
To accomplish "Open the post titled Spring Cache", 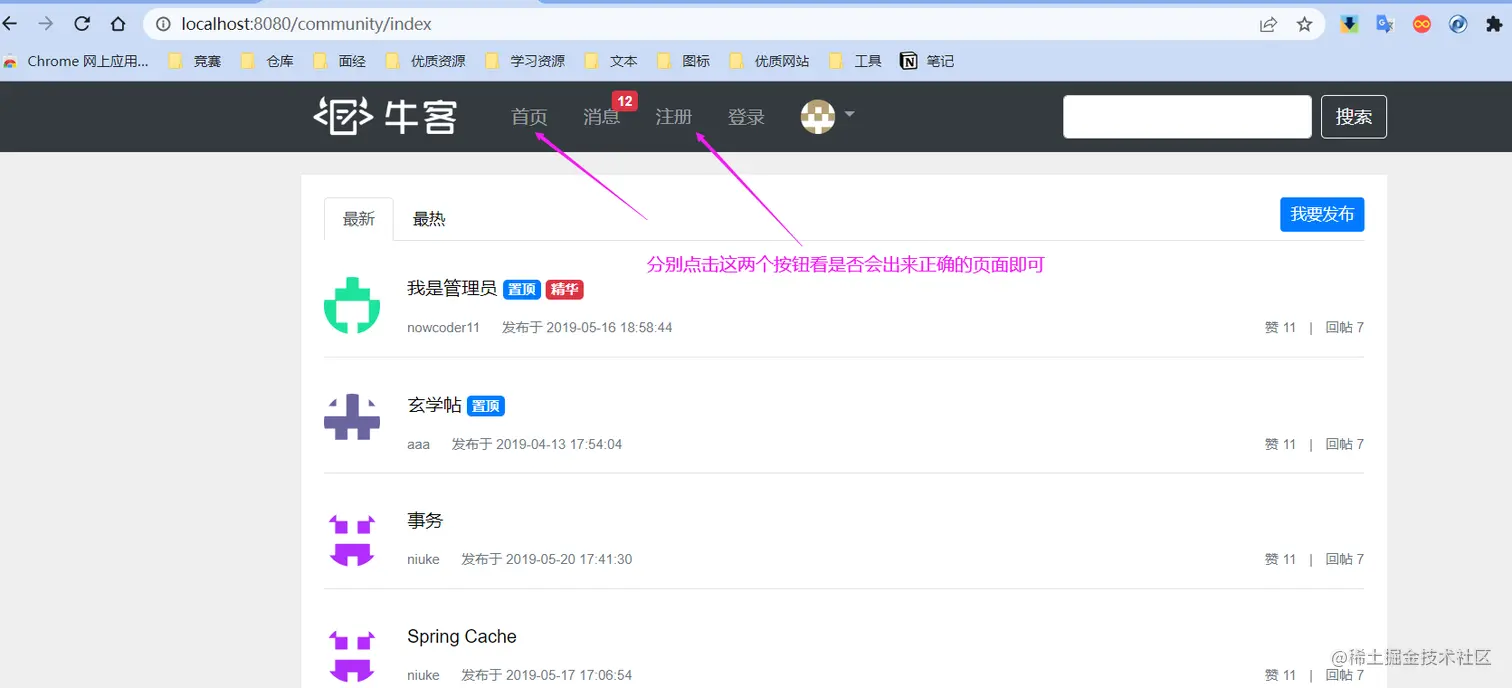I will (x=462, y=637).
